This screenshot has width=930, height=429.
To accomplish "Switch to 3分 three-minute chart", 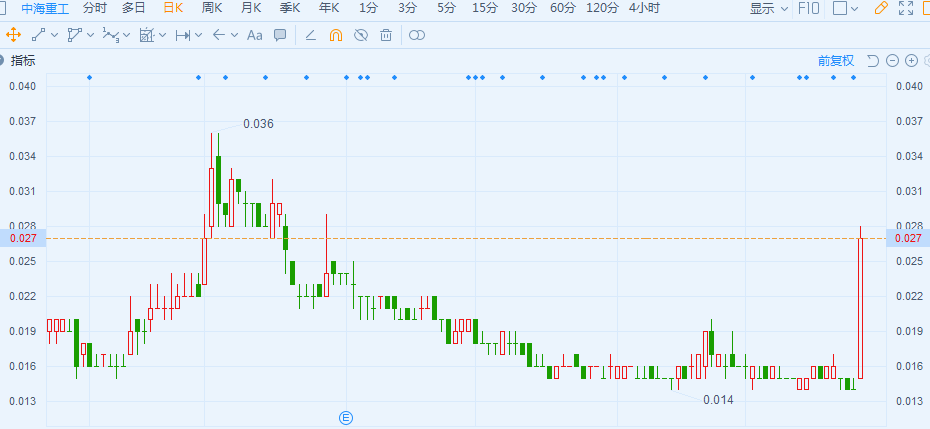I will click(x=407, y=8).
